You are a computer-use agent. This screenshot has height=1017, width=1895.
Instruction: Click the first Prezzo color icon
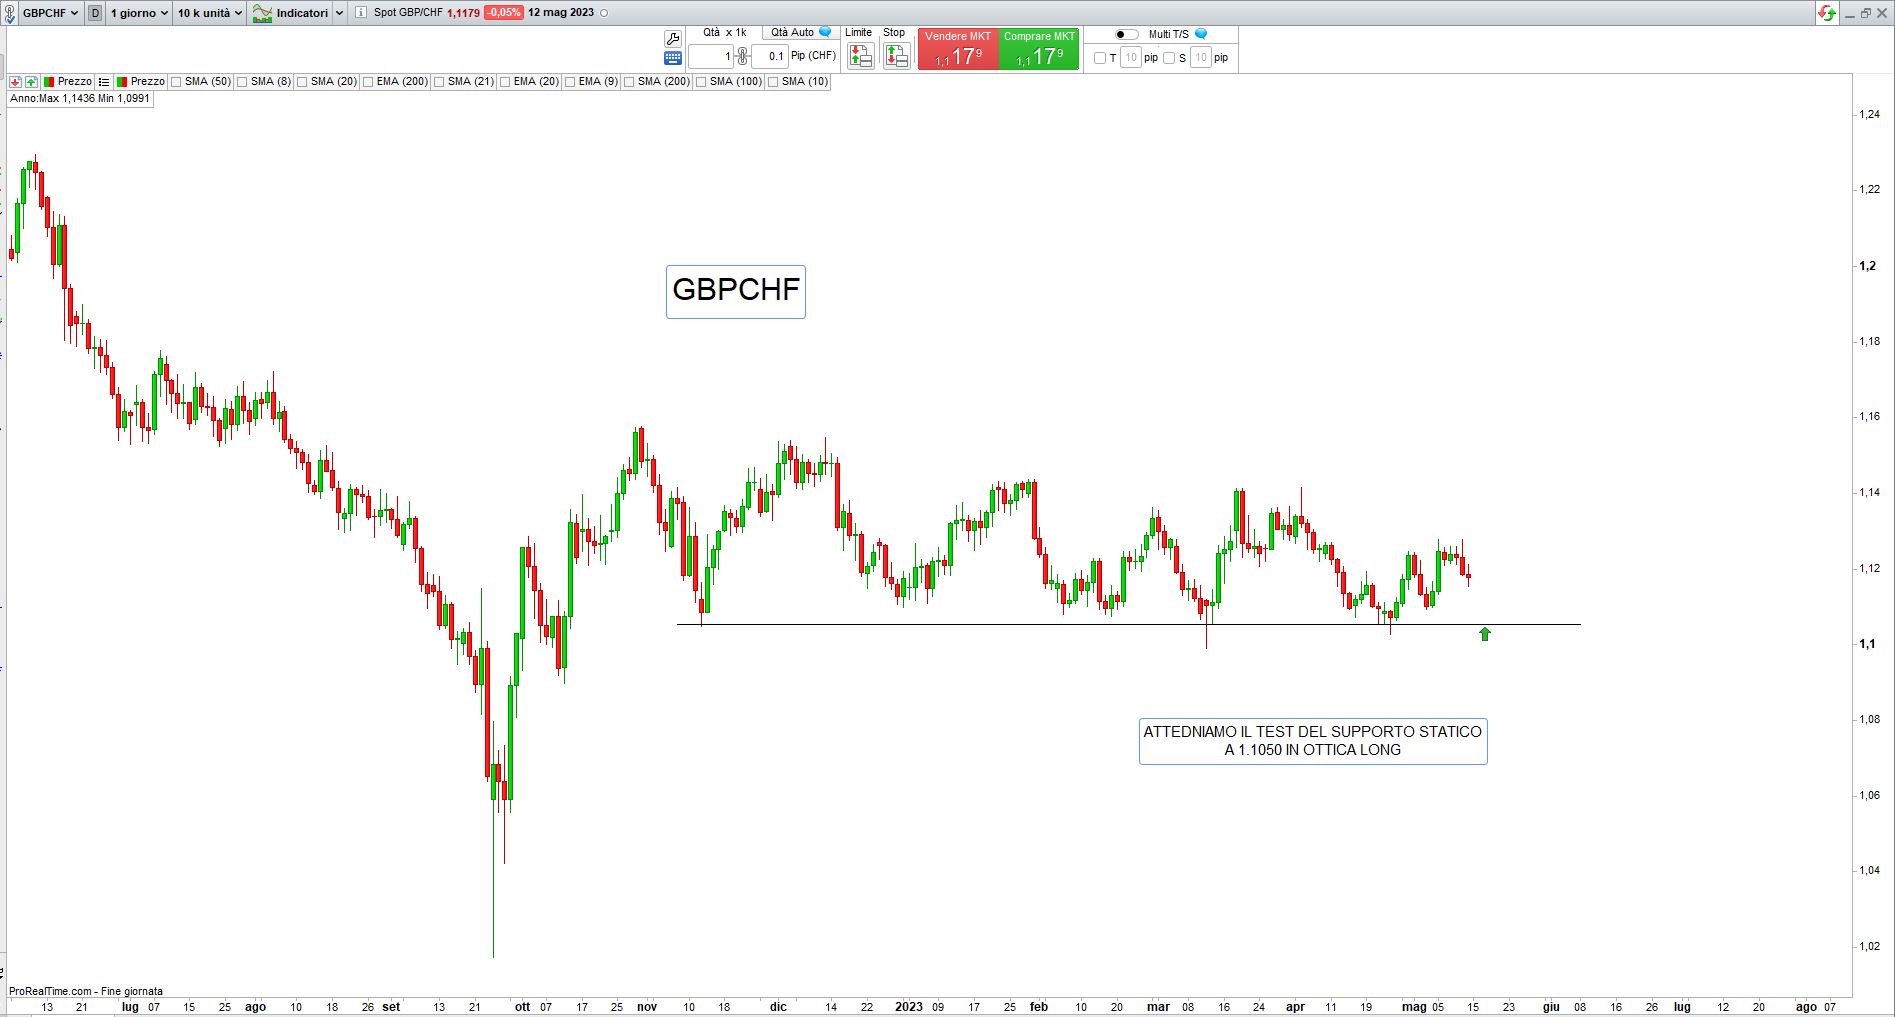48,82
